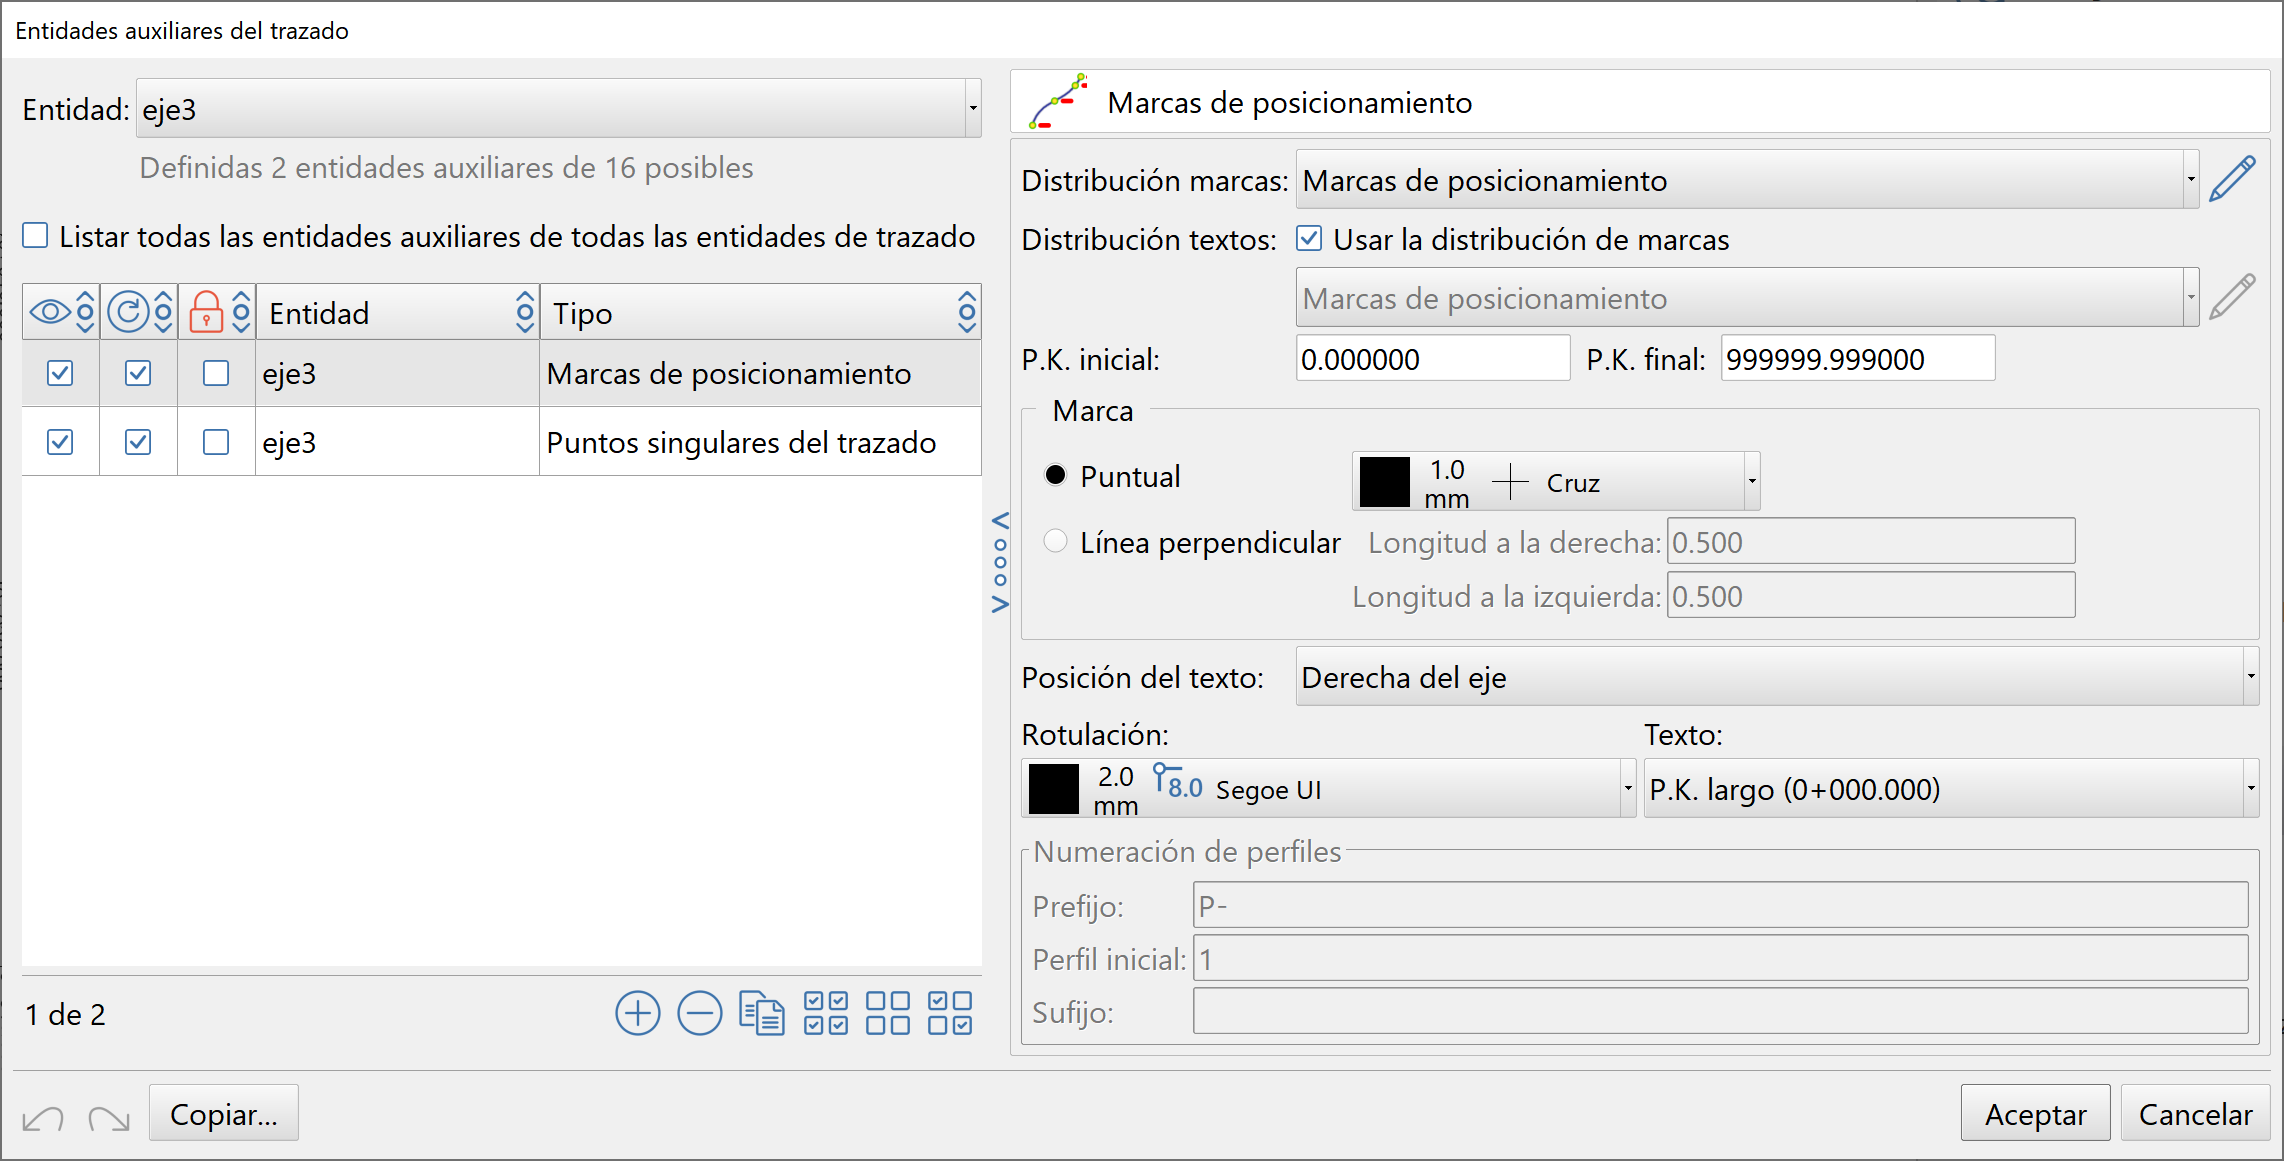Click the undo arrow icon
The image size is (2284, 1161).
[43, 1117]
